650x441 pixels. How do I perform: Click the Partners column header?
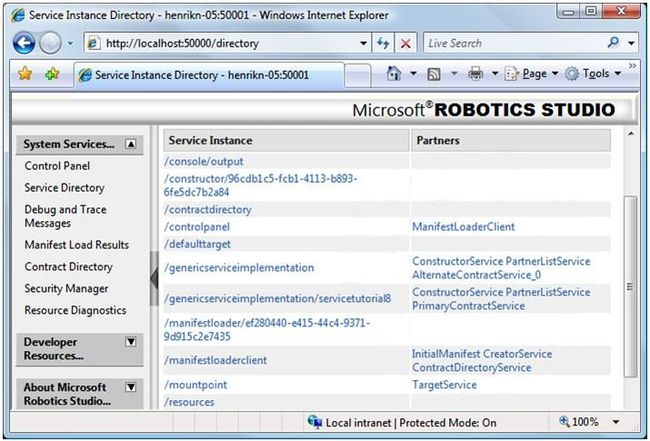[x=511, y=141]
